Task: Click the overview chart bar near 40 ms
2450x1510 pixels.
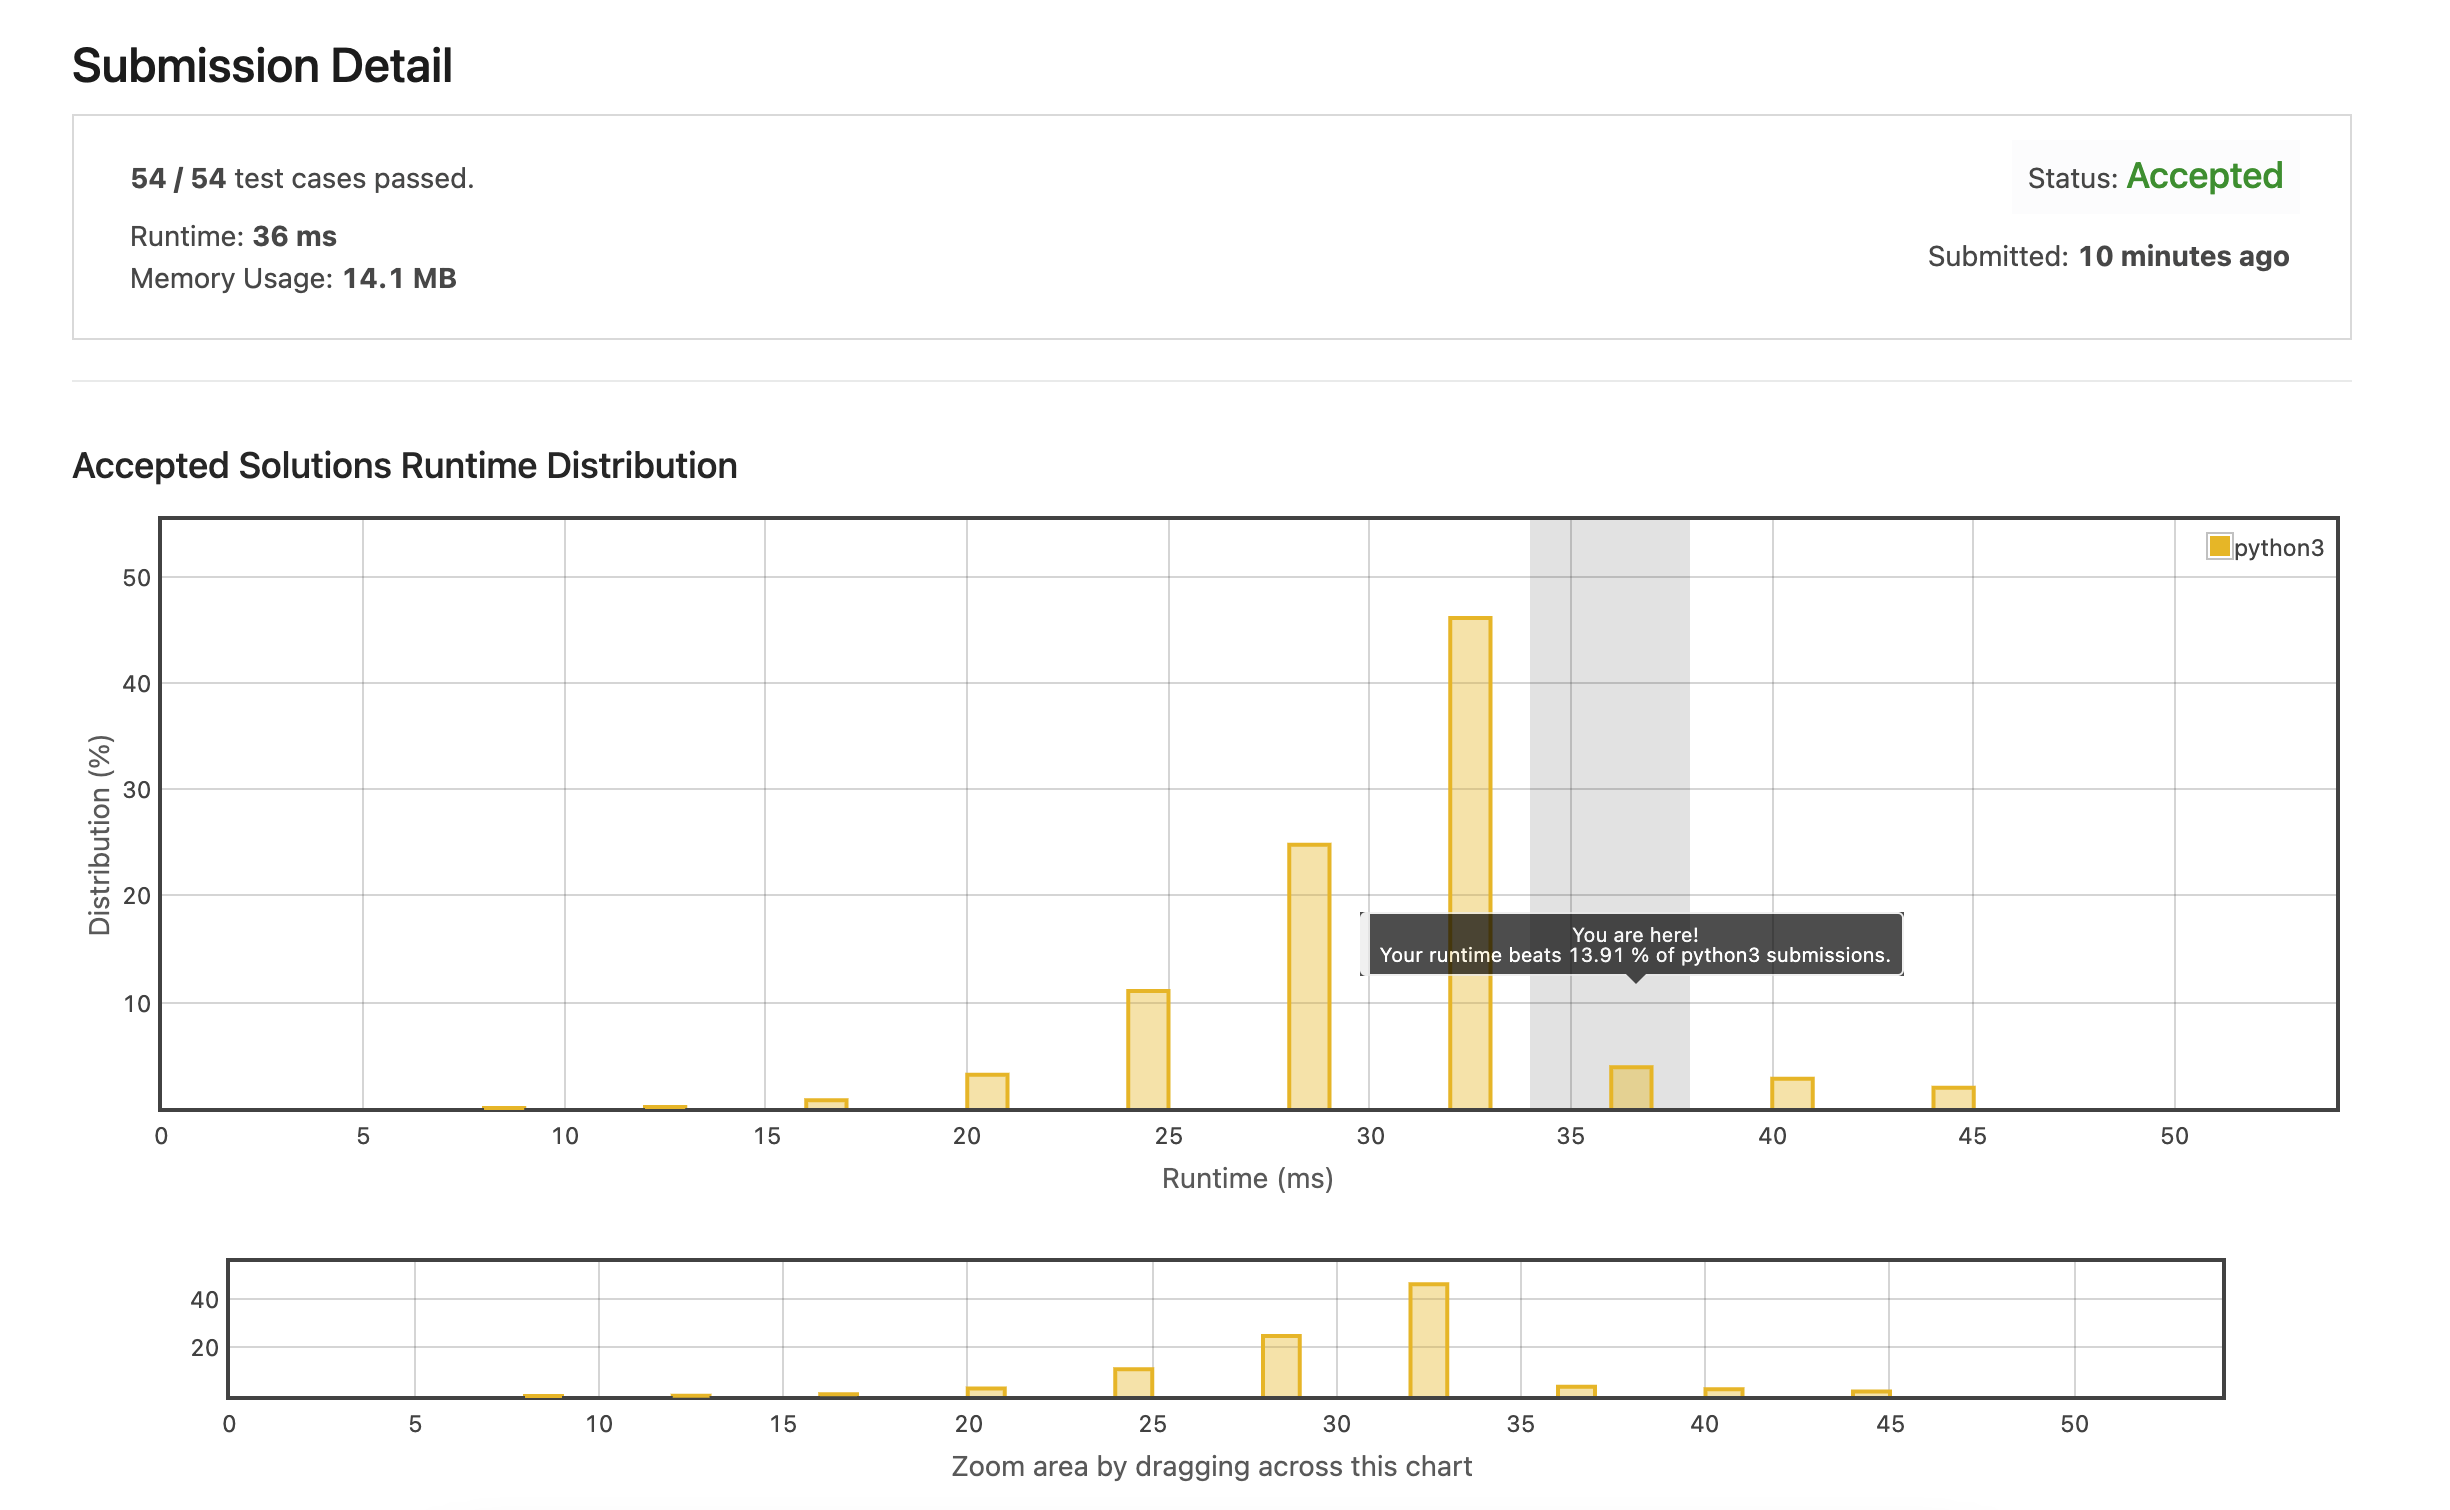Action: coord(1723,1392)
